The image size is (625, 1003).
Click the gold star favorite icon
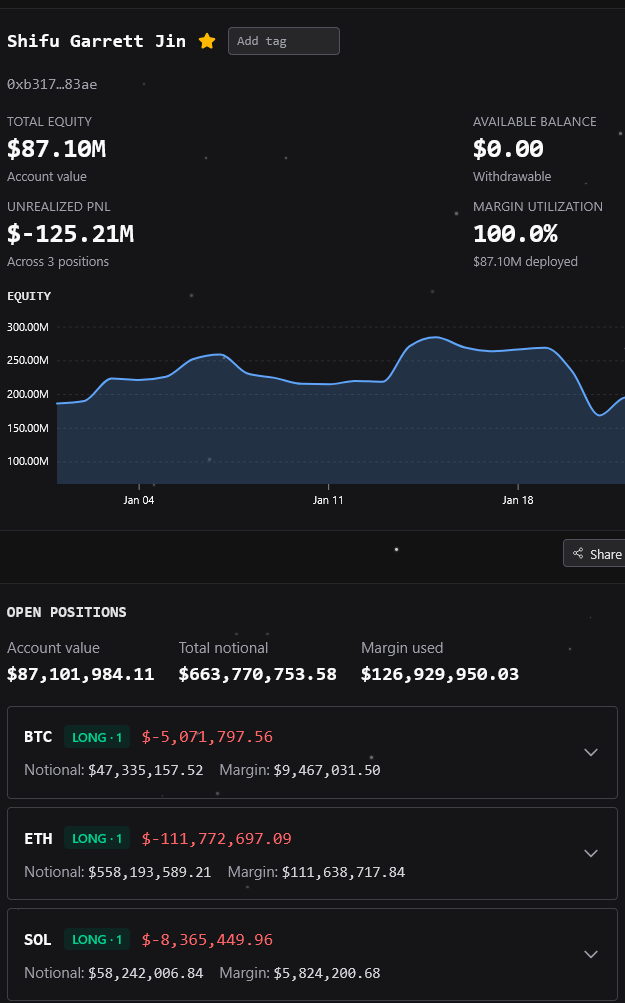[207, 41]
